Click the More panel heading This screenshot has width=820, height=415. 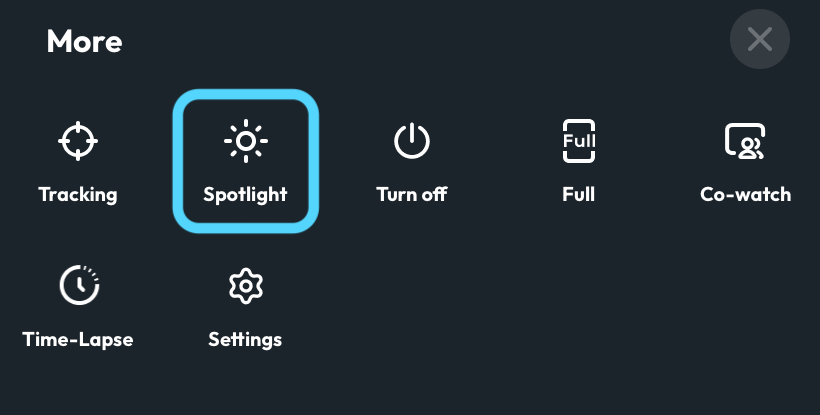84,41
